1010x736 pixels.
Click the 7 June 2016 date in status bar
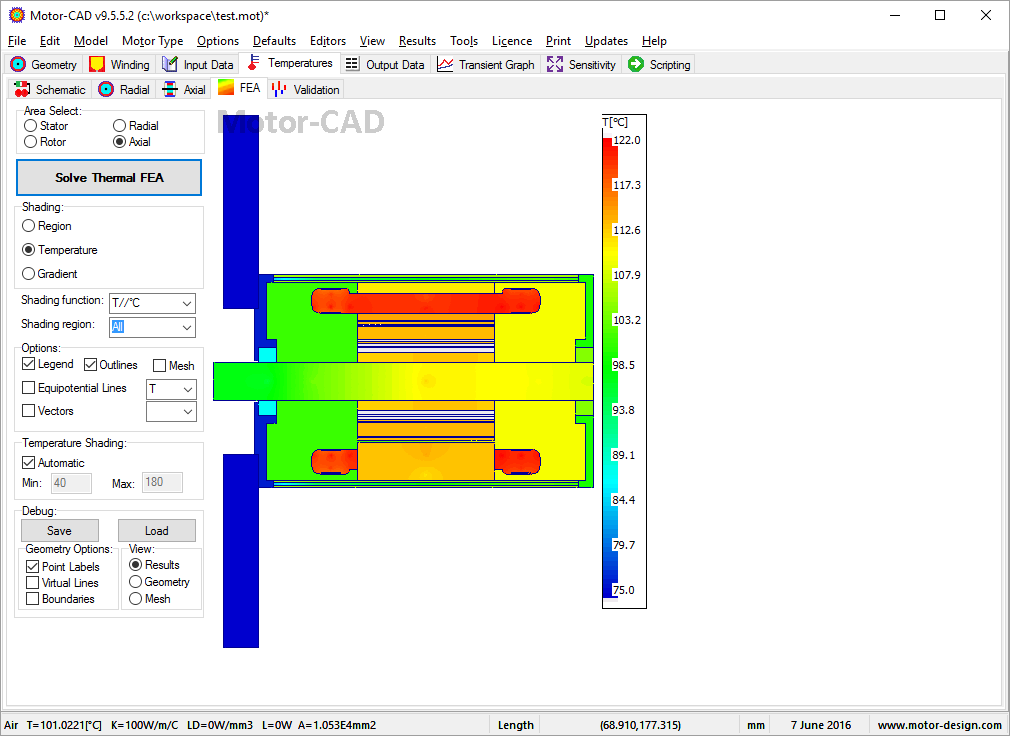point(821,725)
